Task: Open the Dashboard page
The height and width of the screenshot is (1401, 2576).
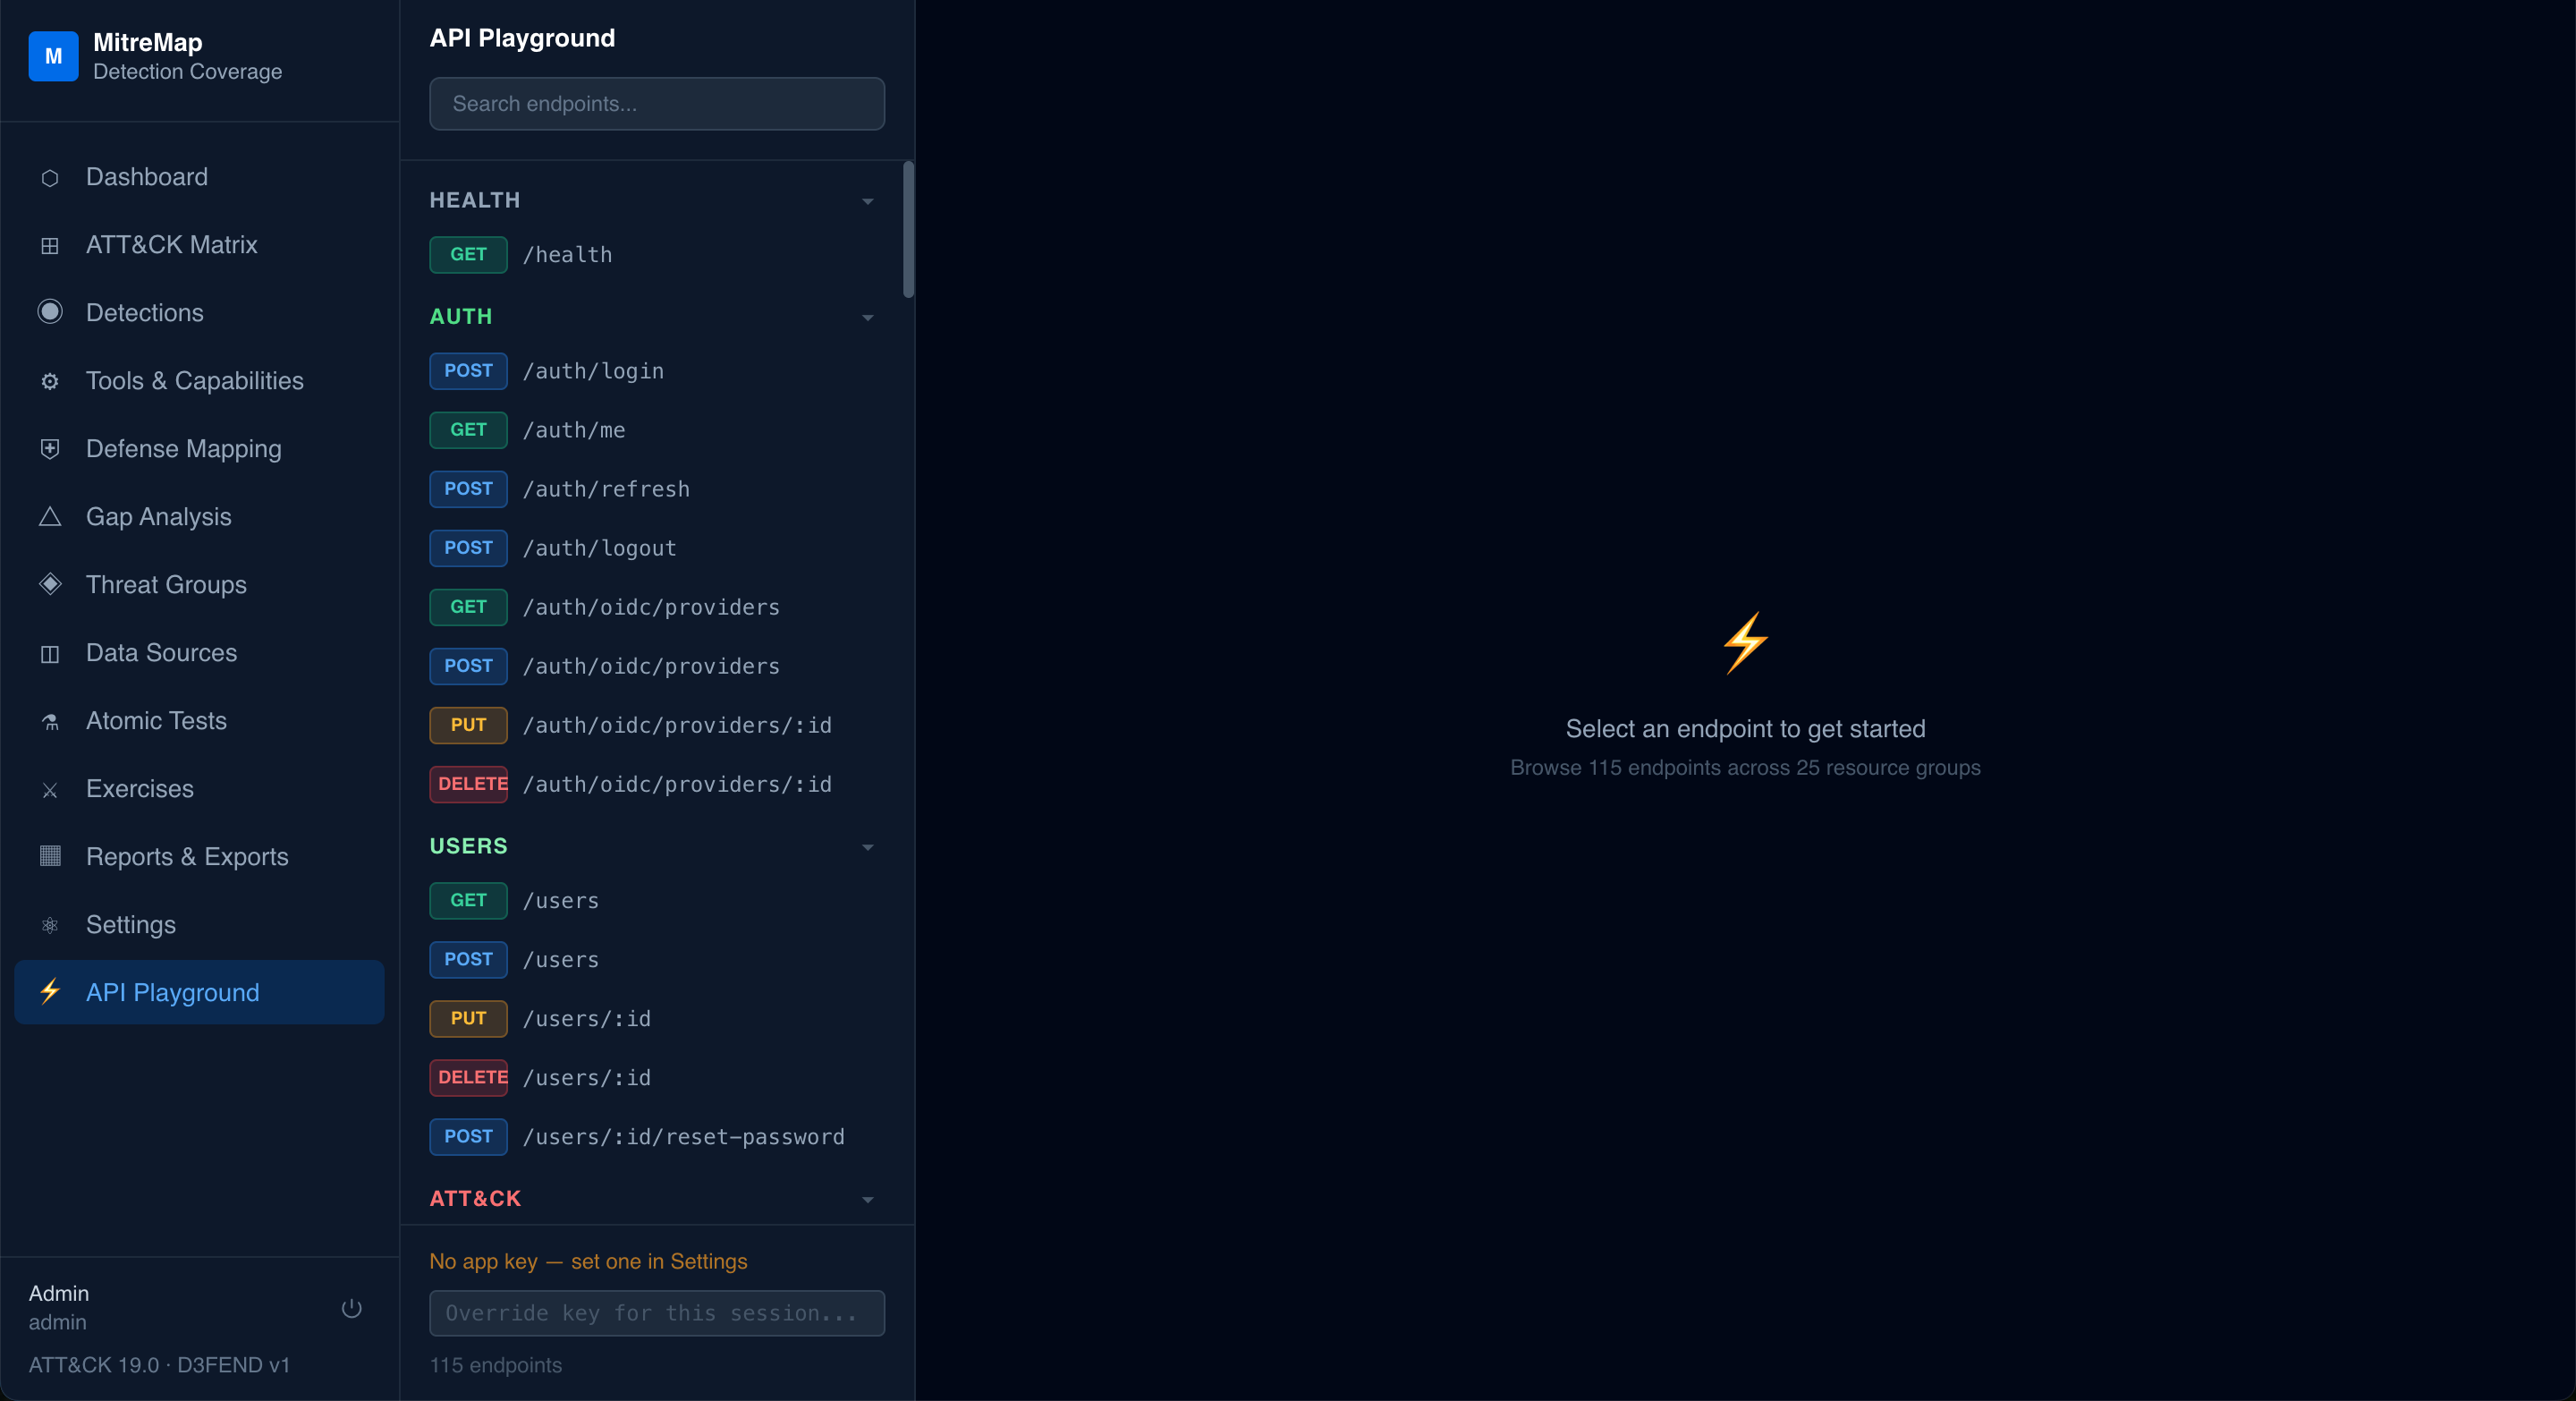Action: point(199,177)
